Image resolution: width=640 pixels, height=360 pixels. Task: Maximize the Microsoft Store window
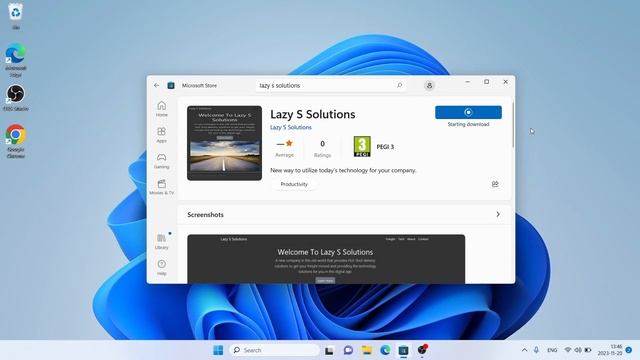click(x=487, y=82)
